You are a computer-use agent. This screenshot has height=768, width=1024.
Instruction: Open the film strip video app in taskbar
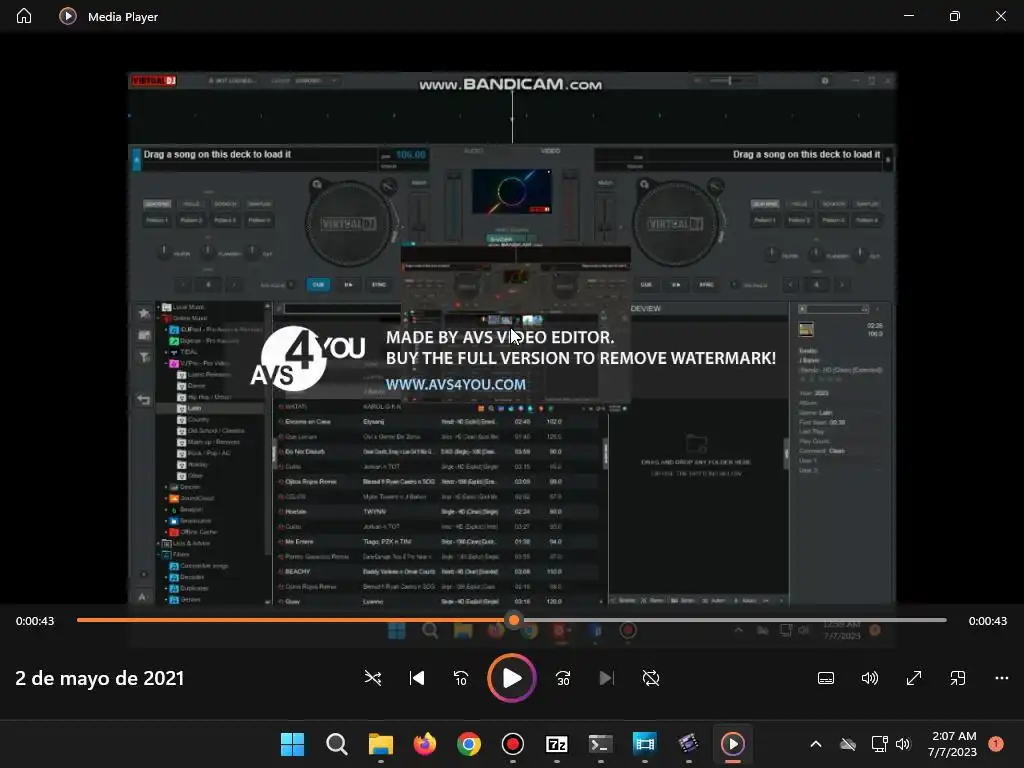tap(645, 744)
